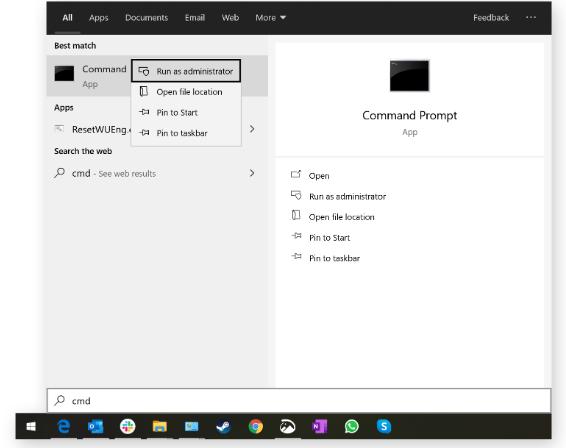Expand the More dropdown filter
The width and height of the screenshot is (566, 448).
tap(270, 17)
